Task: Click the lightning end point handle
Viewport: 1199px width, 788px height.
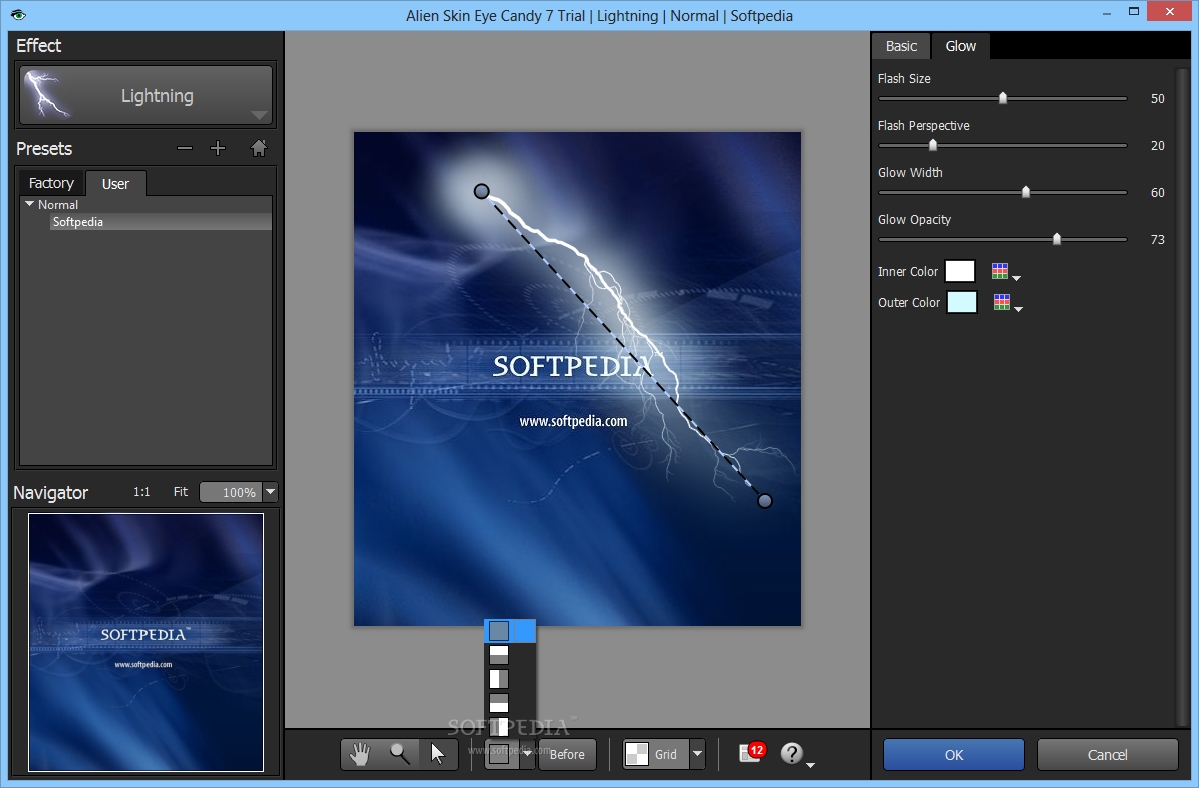Action: tap(765, 501)
